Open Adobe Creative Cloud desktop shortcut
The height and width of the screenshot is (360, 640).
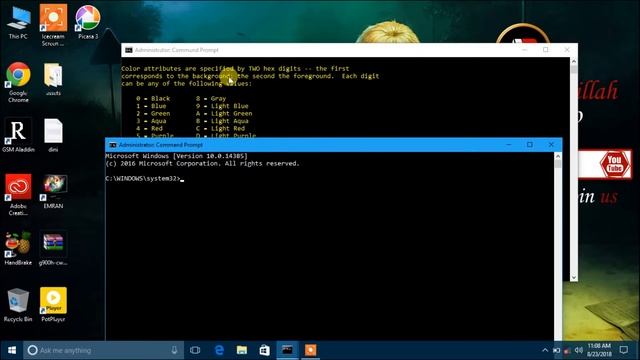(18, 195)
